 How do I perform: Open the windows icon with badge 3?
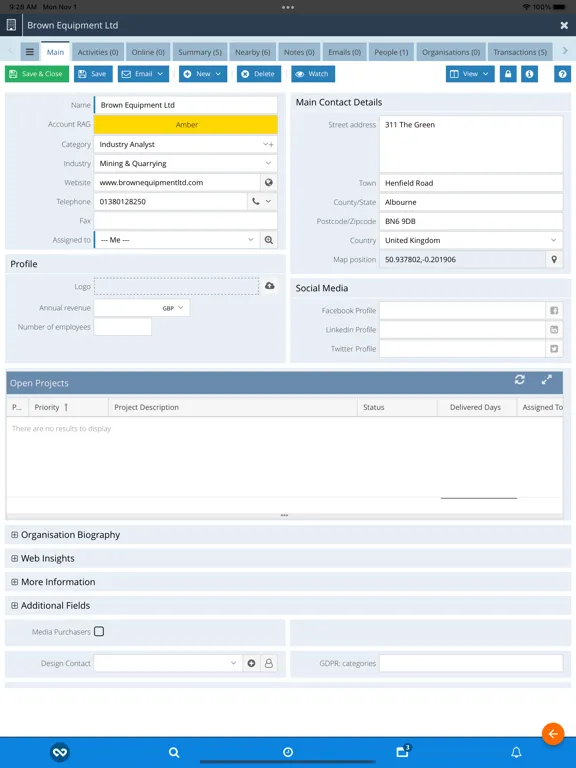coord(403,751)
